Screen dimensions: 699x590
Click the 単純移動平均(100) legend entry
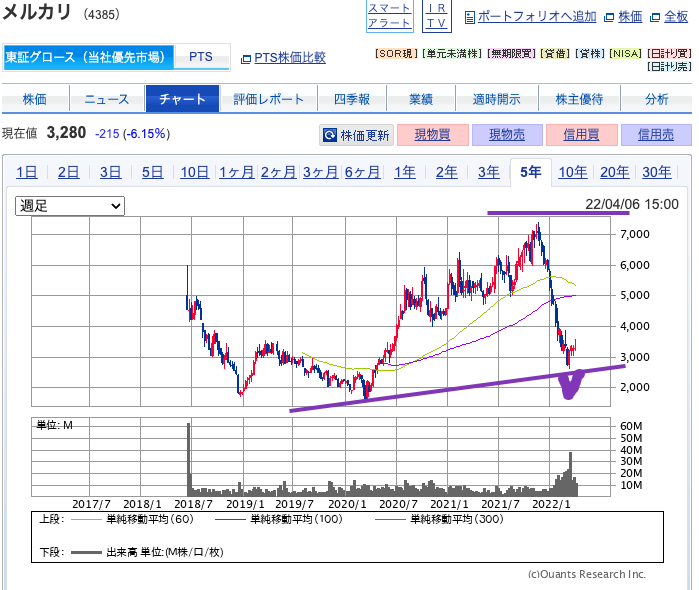[x=279, y=520]
